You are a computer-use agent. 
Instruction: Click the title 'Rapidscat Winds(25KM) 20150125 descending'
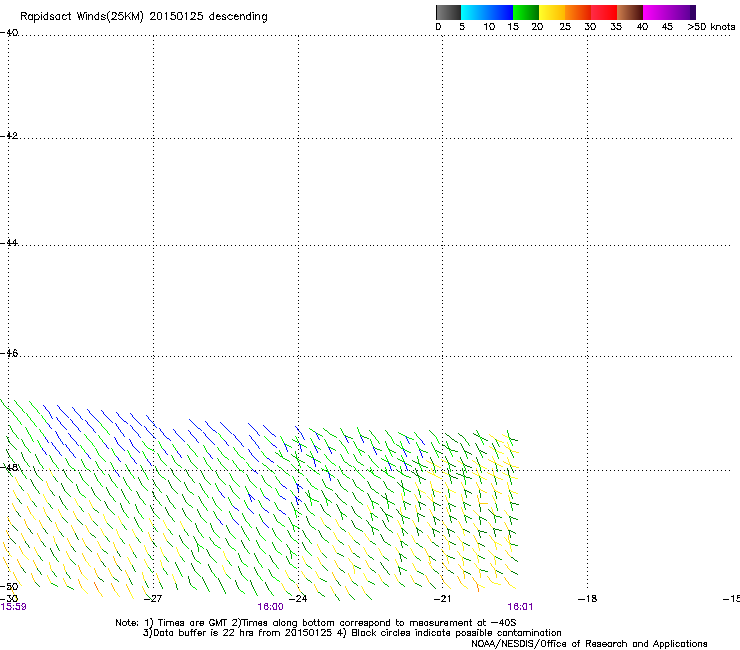pyautogui.click(x=143, y=17)
